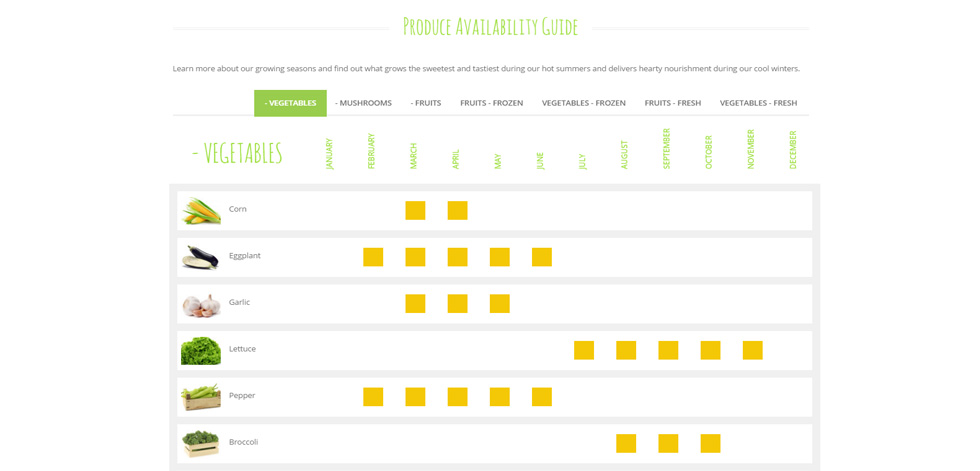Viewport: 980px width, 471px height.
Task: Click Pepper May availability square
Action: pyautogui.click(x=499, y=397)
